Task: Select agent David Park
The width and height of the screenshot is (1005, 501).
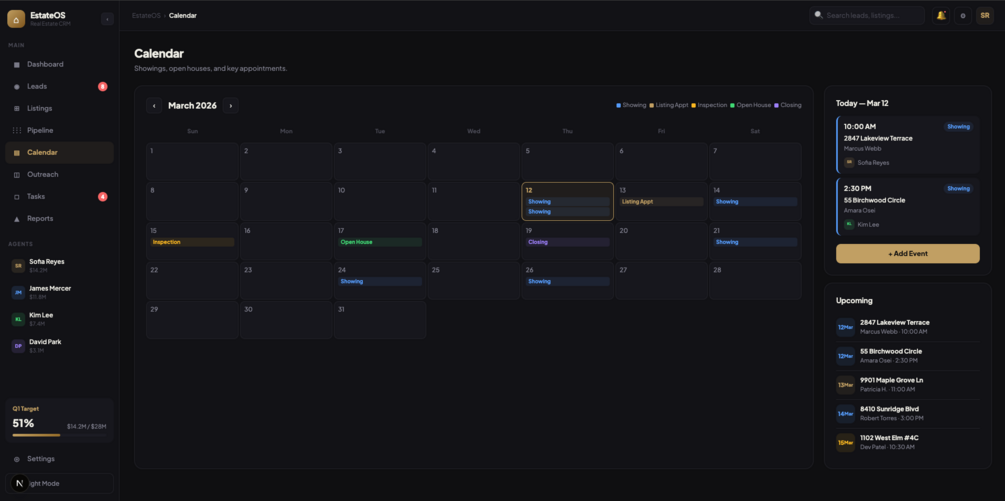Action: click(x=60, y=345)
